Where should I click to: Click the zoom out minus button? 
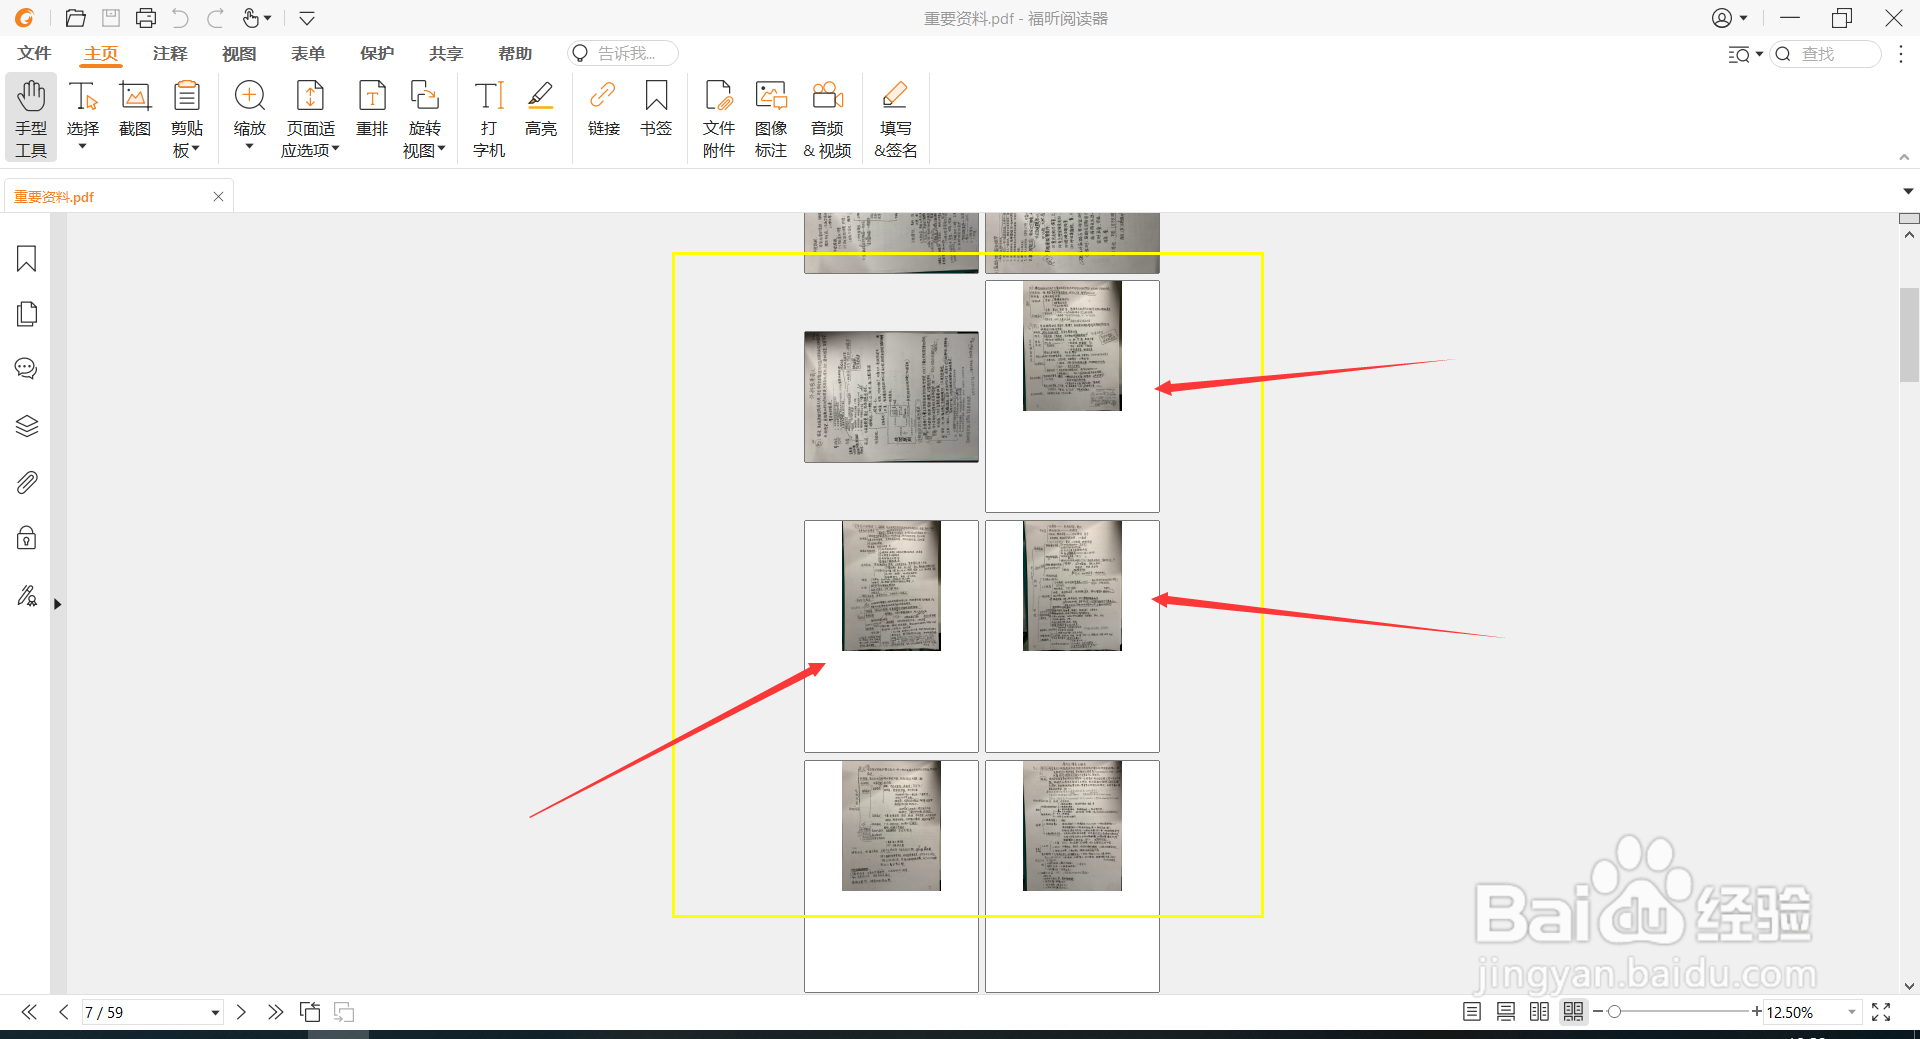coord(1598,1012)
